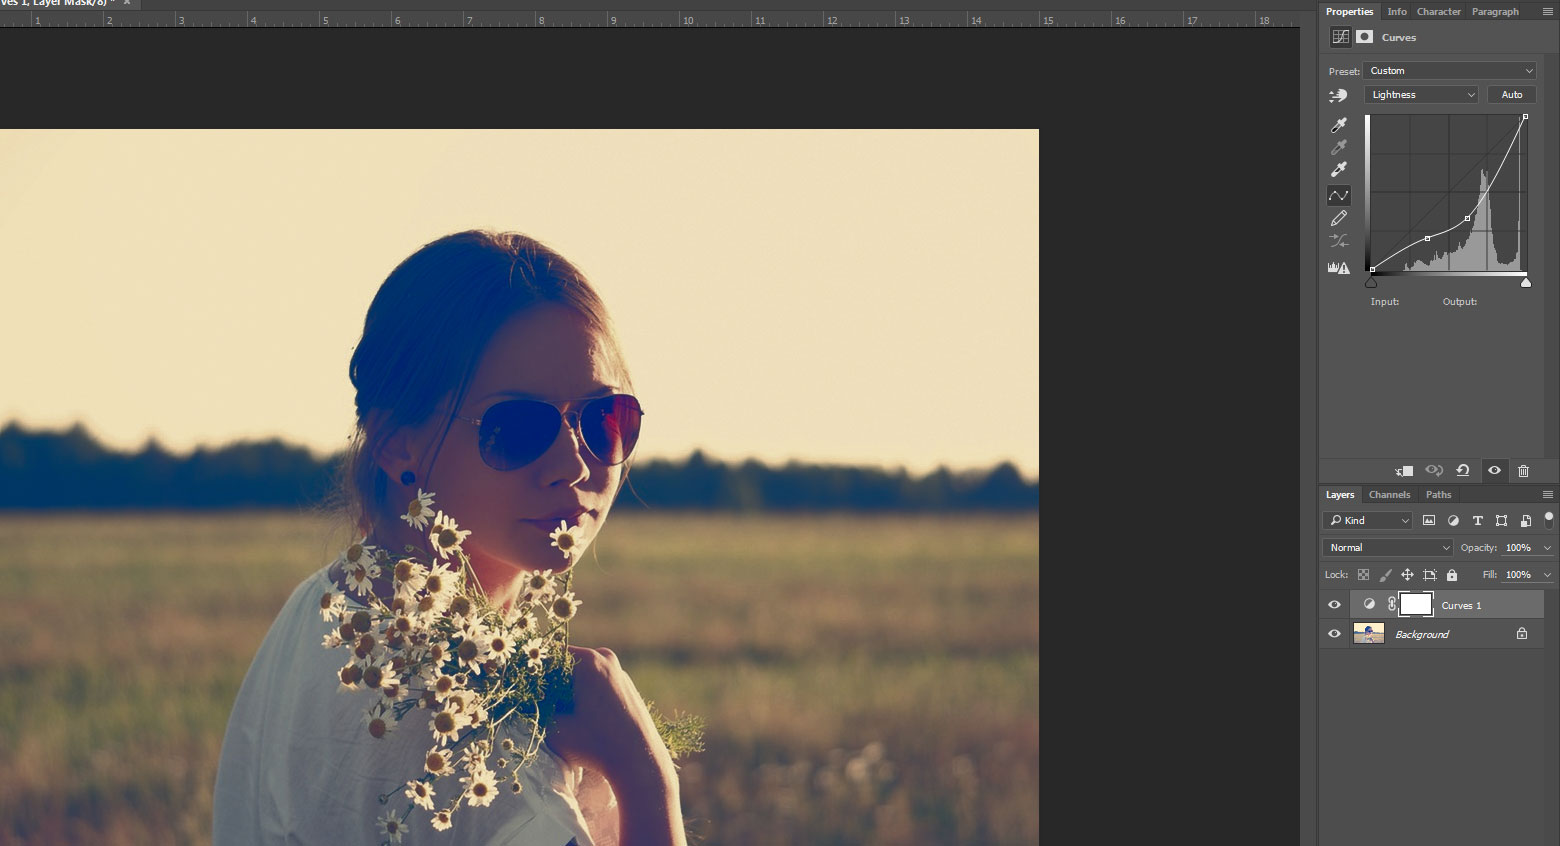Screen dimensions: 1560x846
Task: Filter layers by adjustment layers icon
Action: pos(1453,521)
